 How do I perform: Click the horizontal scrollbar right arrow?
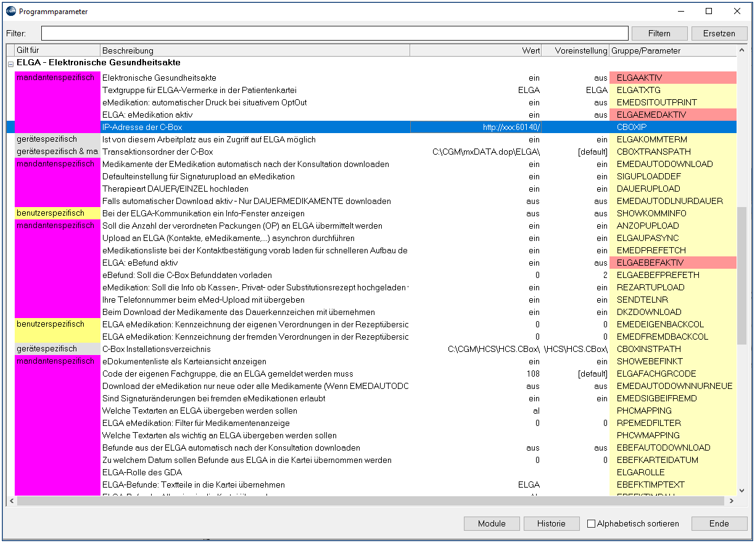click(x=731, y=501)
